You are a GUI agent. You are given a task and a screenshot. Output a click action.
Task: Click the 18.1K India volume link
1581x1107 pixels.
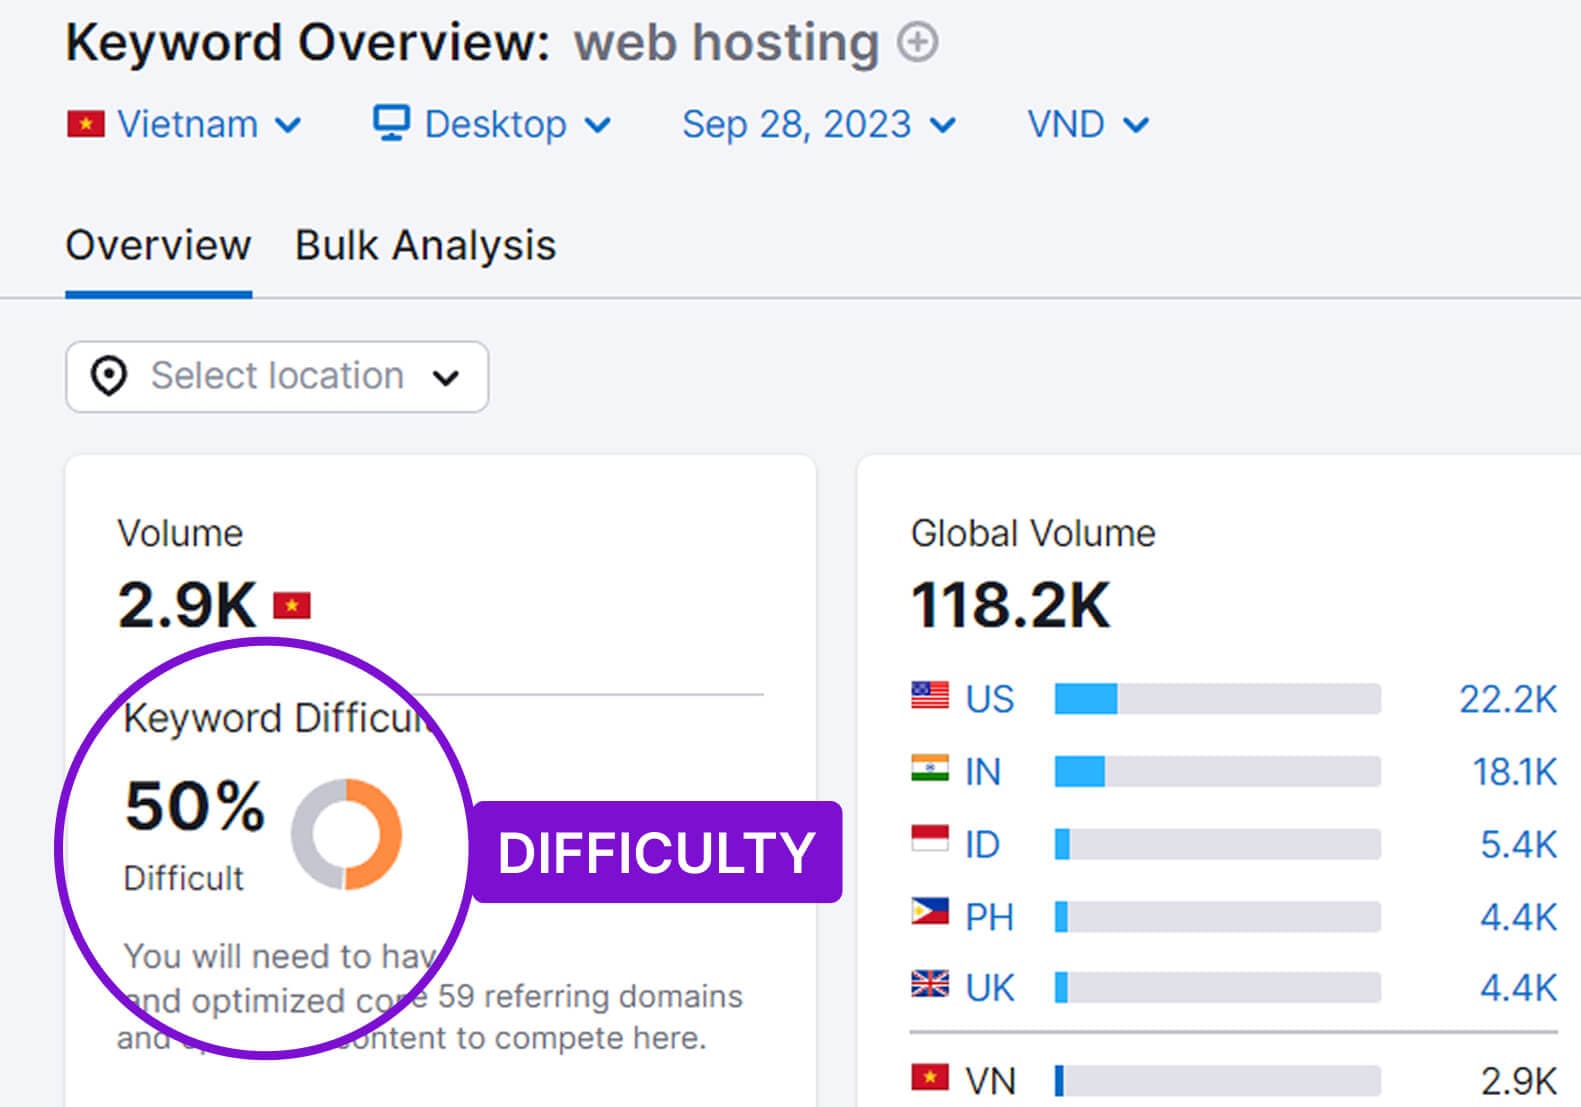tap(1514, 772)
